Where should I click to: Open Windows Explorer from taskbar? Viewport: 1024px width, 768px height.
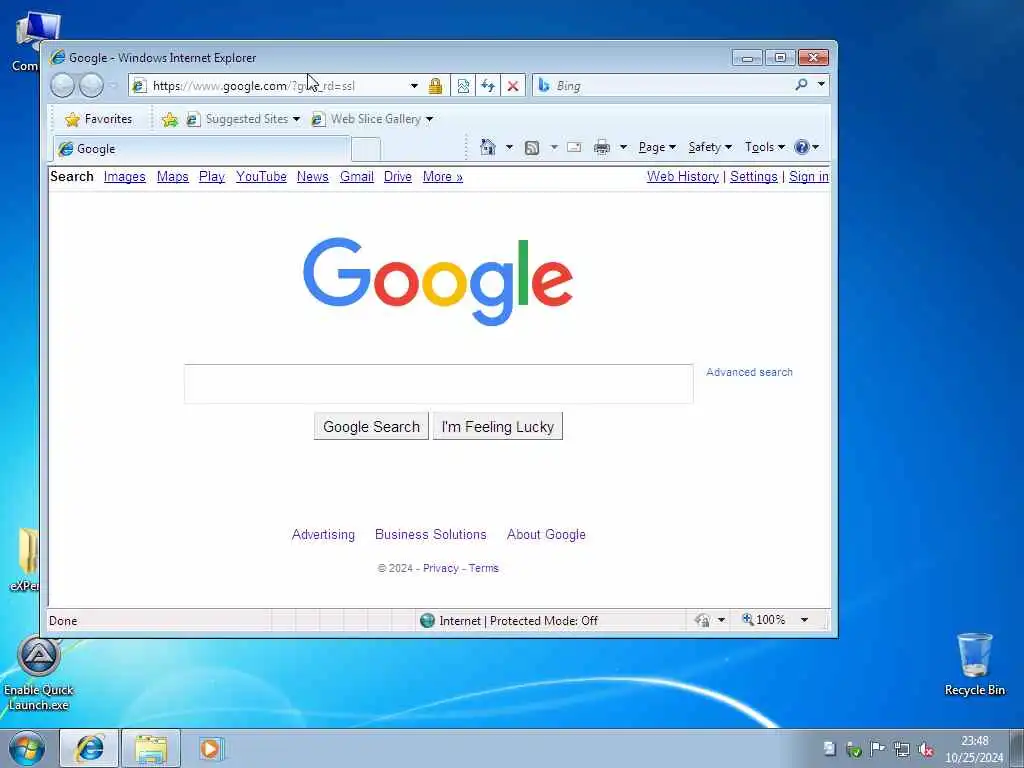151,748
